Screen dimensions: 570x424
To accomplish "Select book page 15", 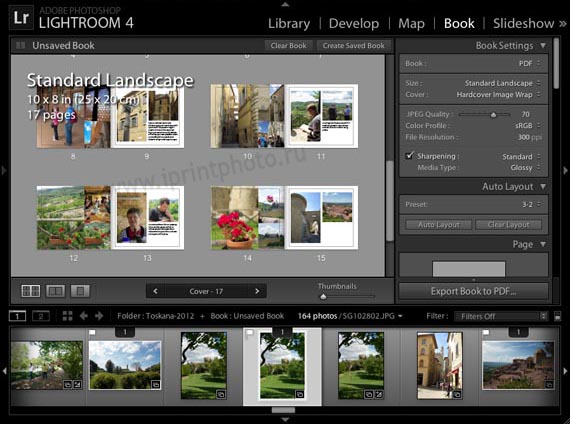I will pos(321,218).
